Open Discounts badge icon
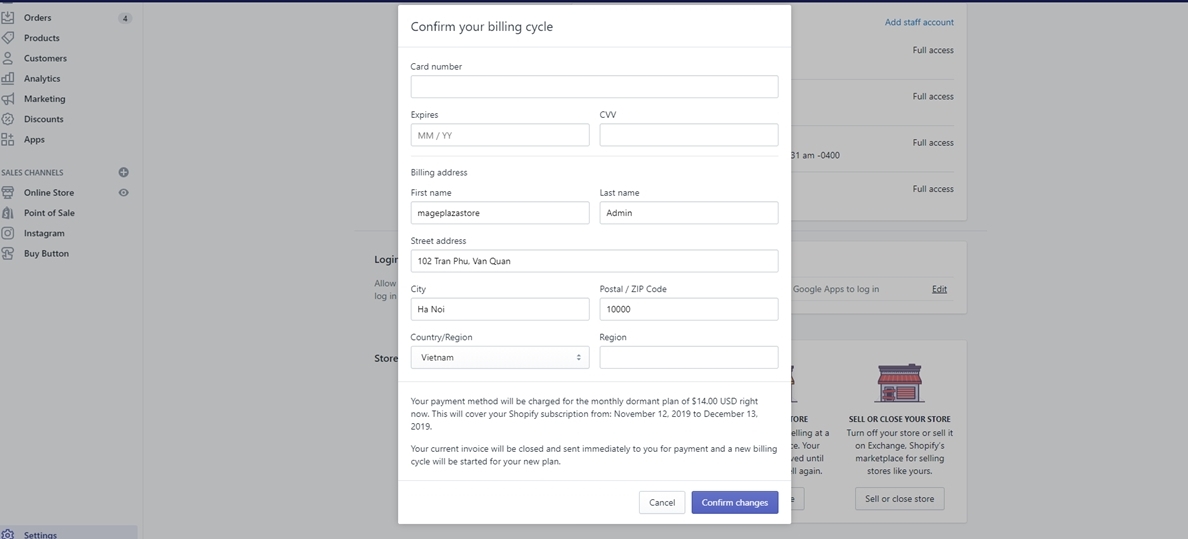 tap(8, 119)
